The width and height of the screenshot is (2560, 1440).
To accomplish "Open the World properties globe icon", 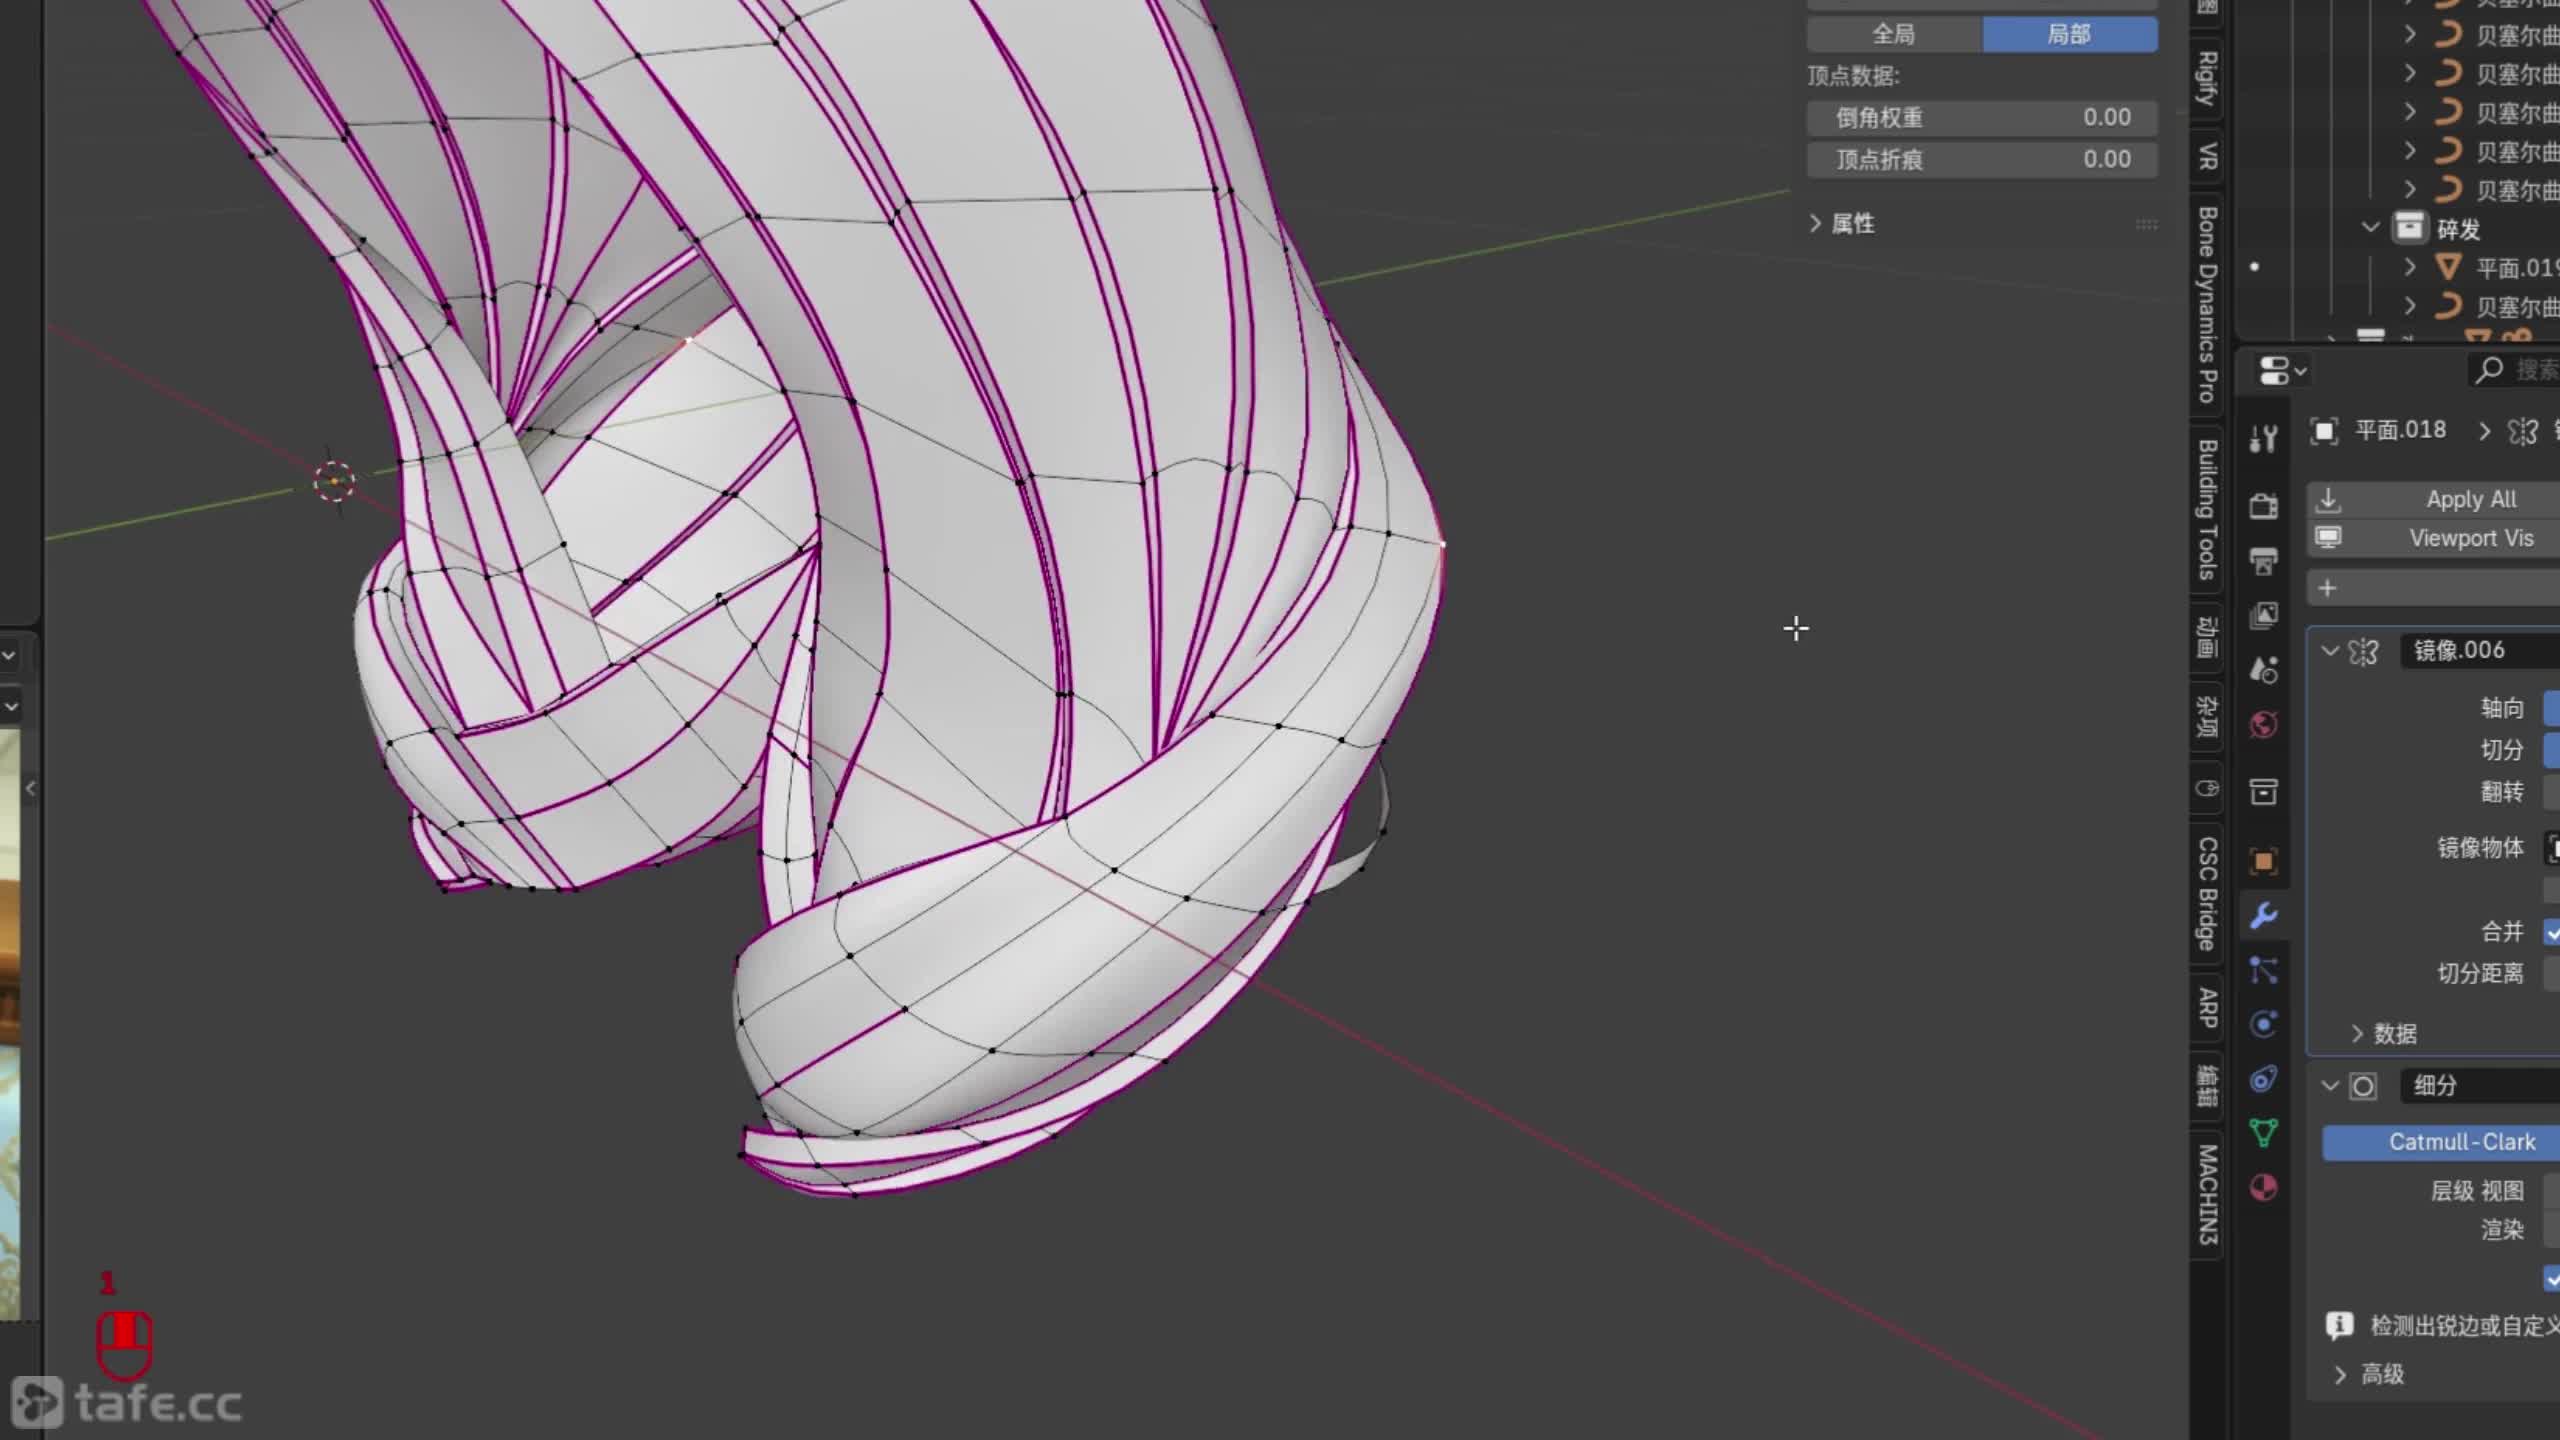I will click(x=2264, y=724).
